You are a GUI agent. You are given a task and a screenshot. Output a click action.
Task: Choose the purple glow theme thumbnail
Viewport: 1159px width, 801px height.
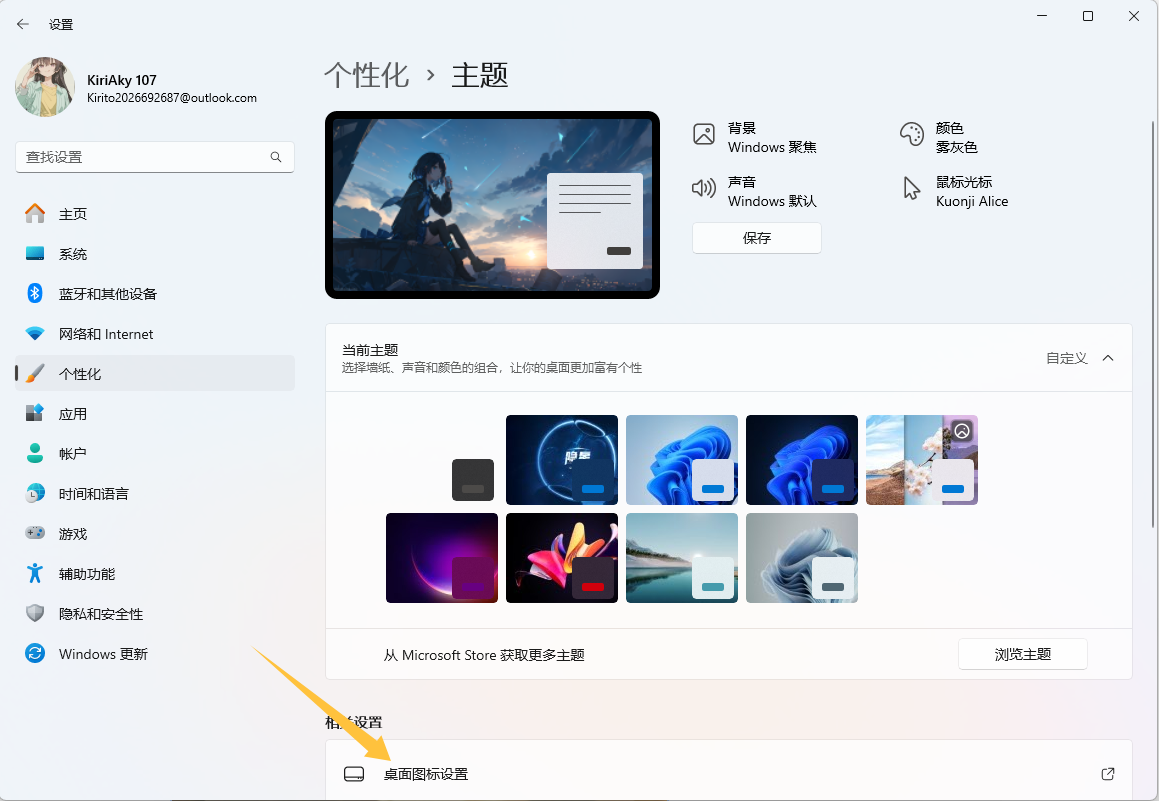coord(441,558)
